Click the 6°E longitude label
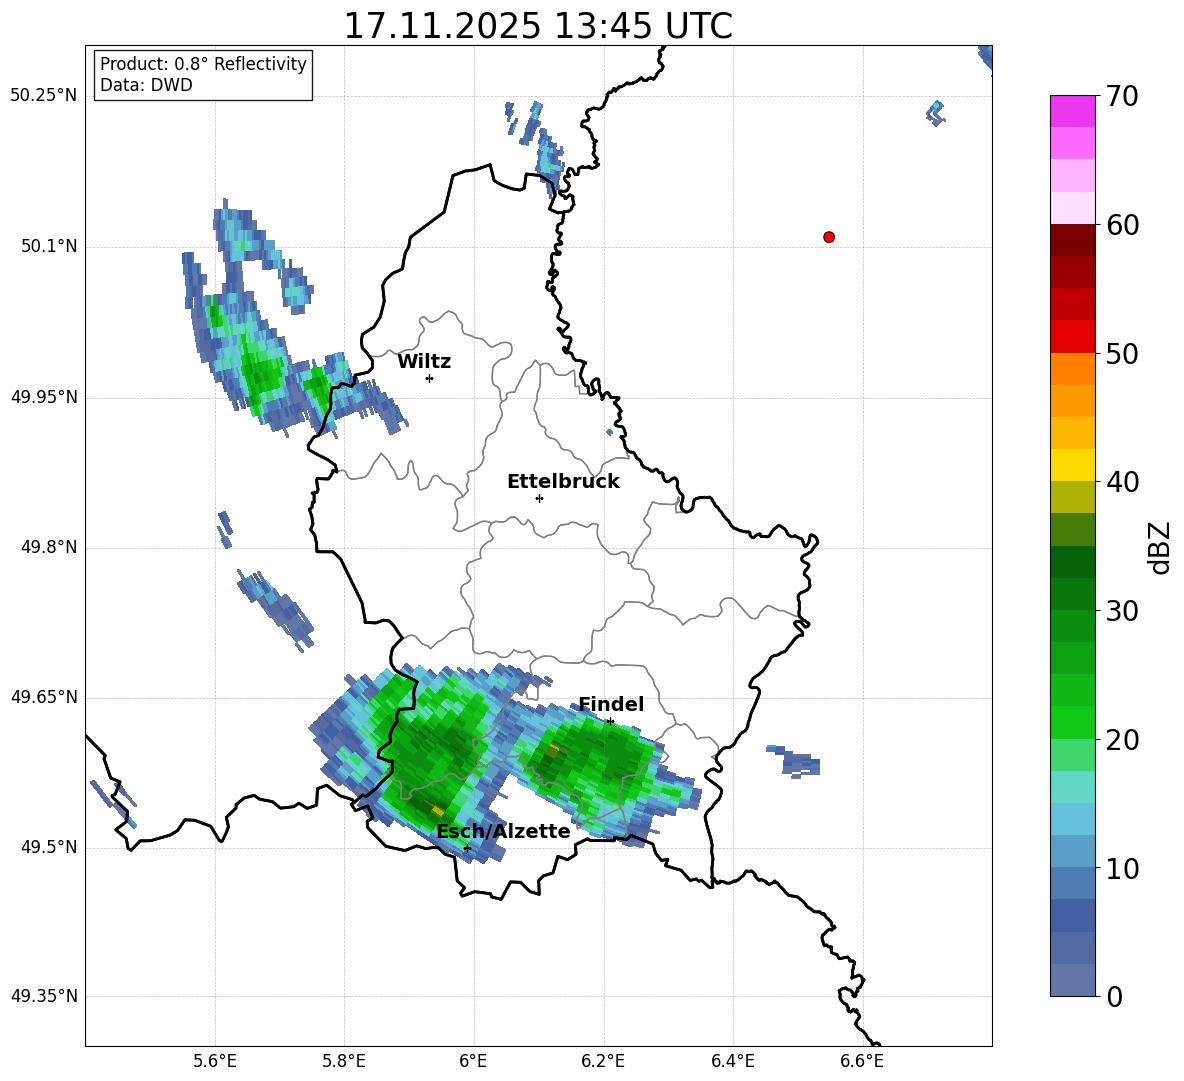Image resolution: width=1184 pixels, height=1081 pixels. coord(473,1061)
